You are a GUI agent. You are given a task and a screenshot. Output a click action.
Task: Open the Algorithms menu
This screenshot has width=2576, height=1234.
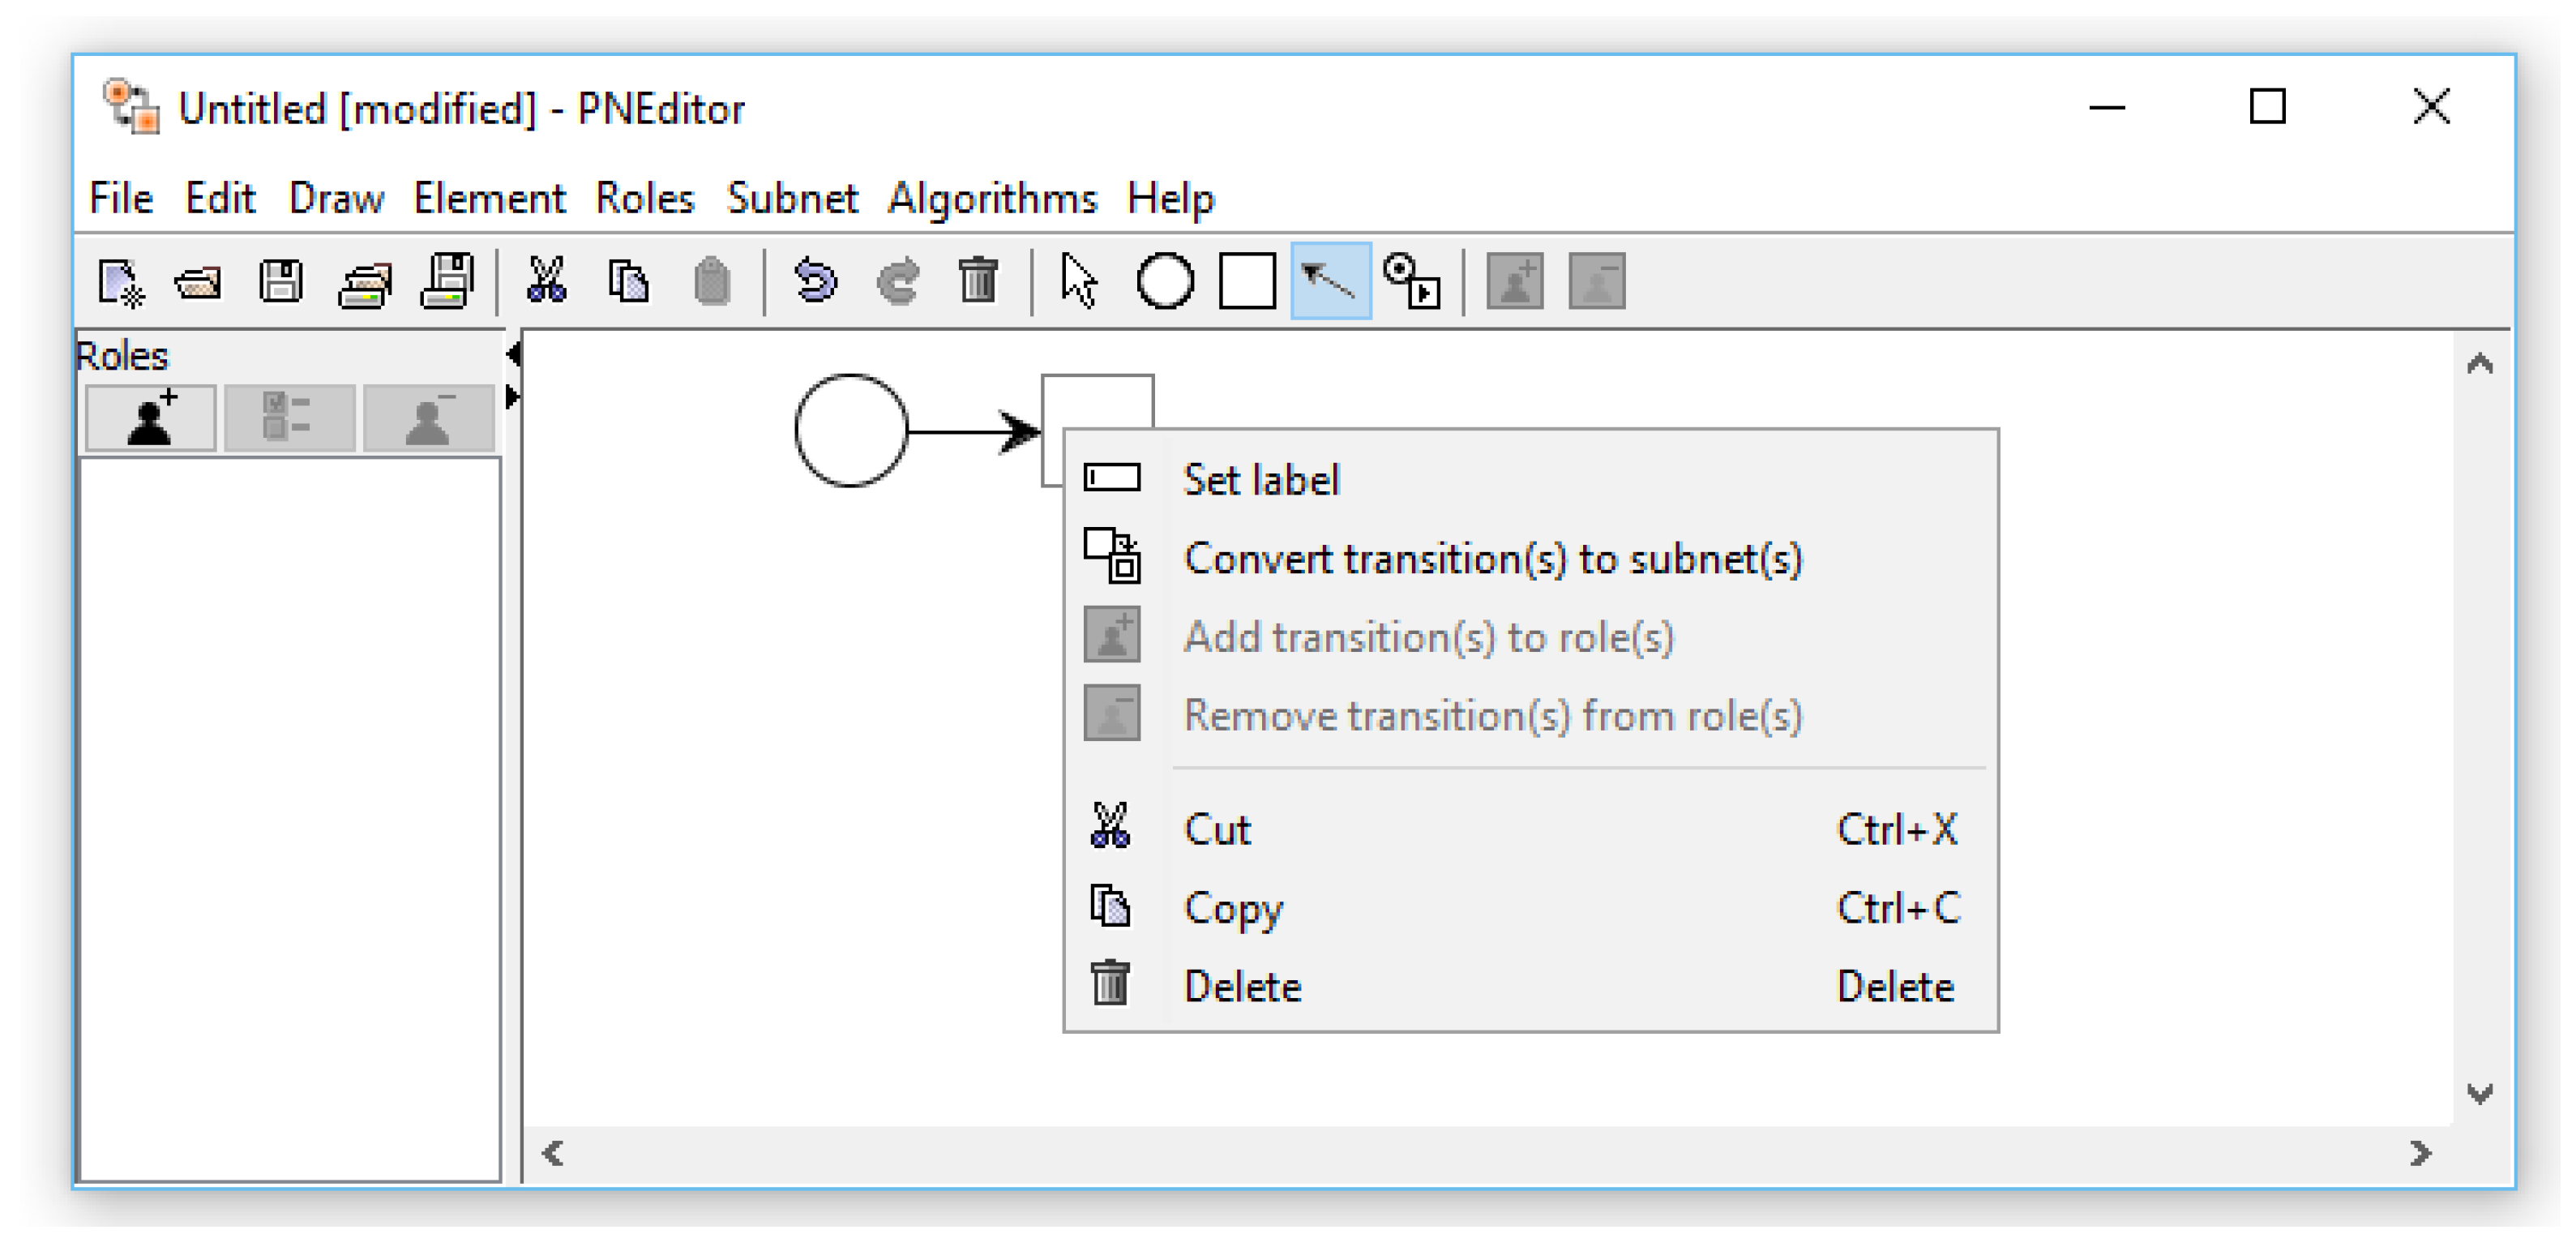tap(992, 198)
